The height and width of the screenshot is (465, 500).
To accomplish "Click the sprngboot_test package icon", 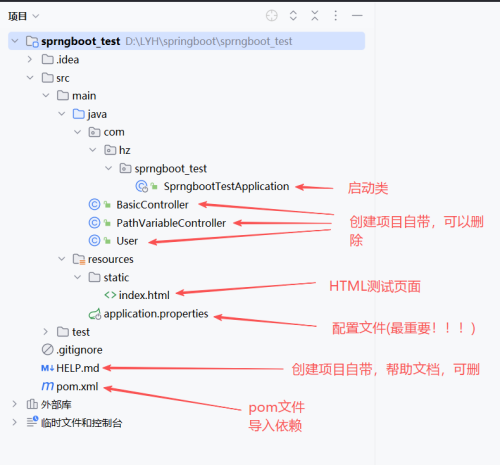I will click(x=125, y=168).
